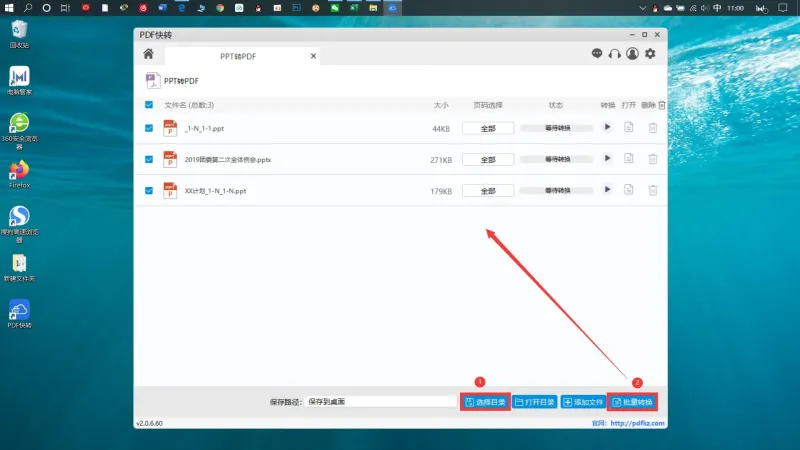Click the version label v2.0.6.60
Viewport: 800px width, 450px height.
click(x=149, y=423)
